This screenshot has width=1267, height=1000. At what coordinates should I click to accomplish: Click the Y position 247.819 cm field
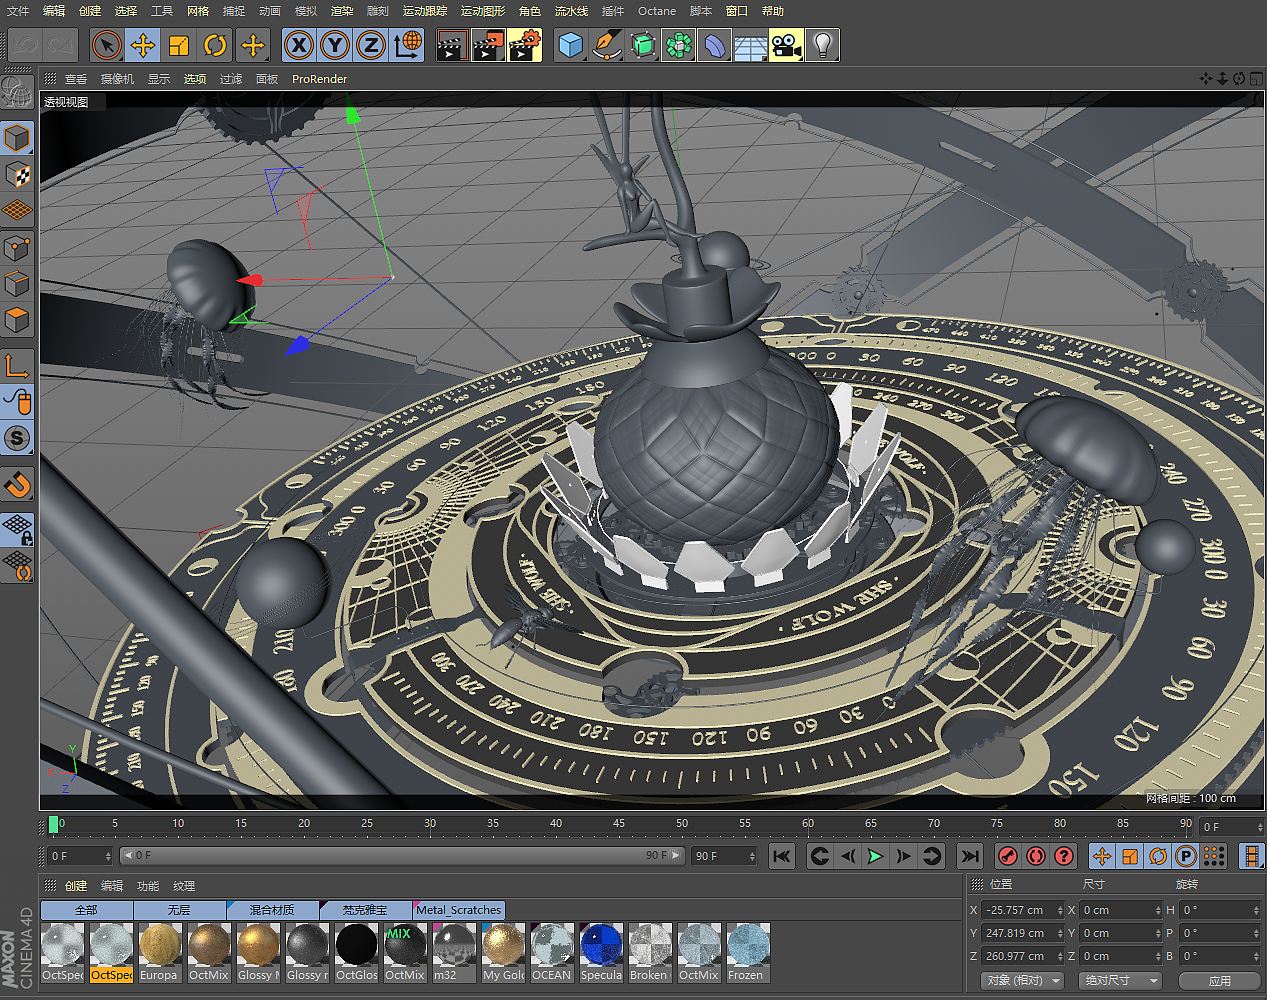1019,933
